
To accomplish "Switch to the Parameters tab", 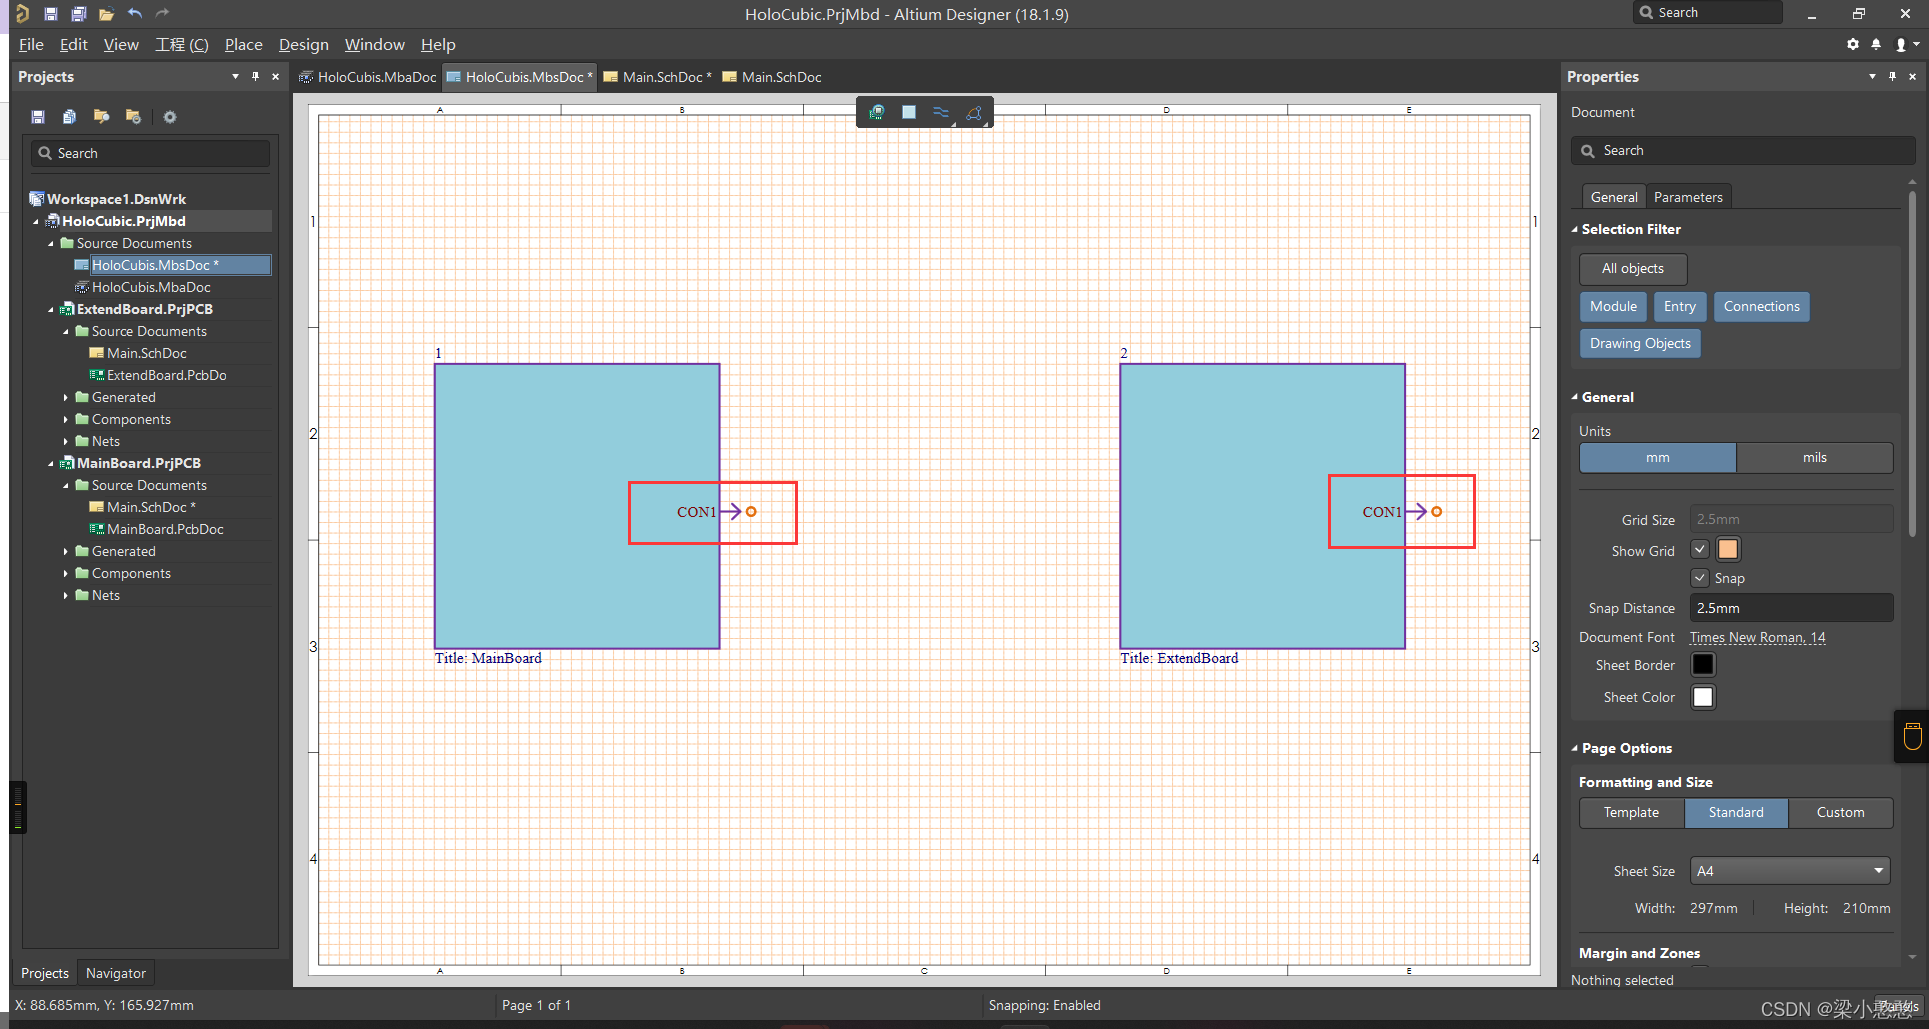I will (x=1687, y=197).
